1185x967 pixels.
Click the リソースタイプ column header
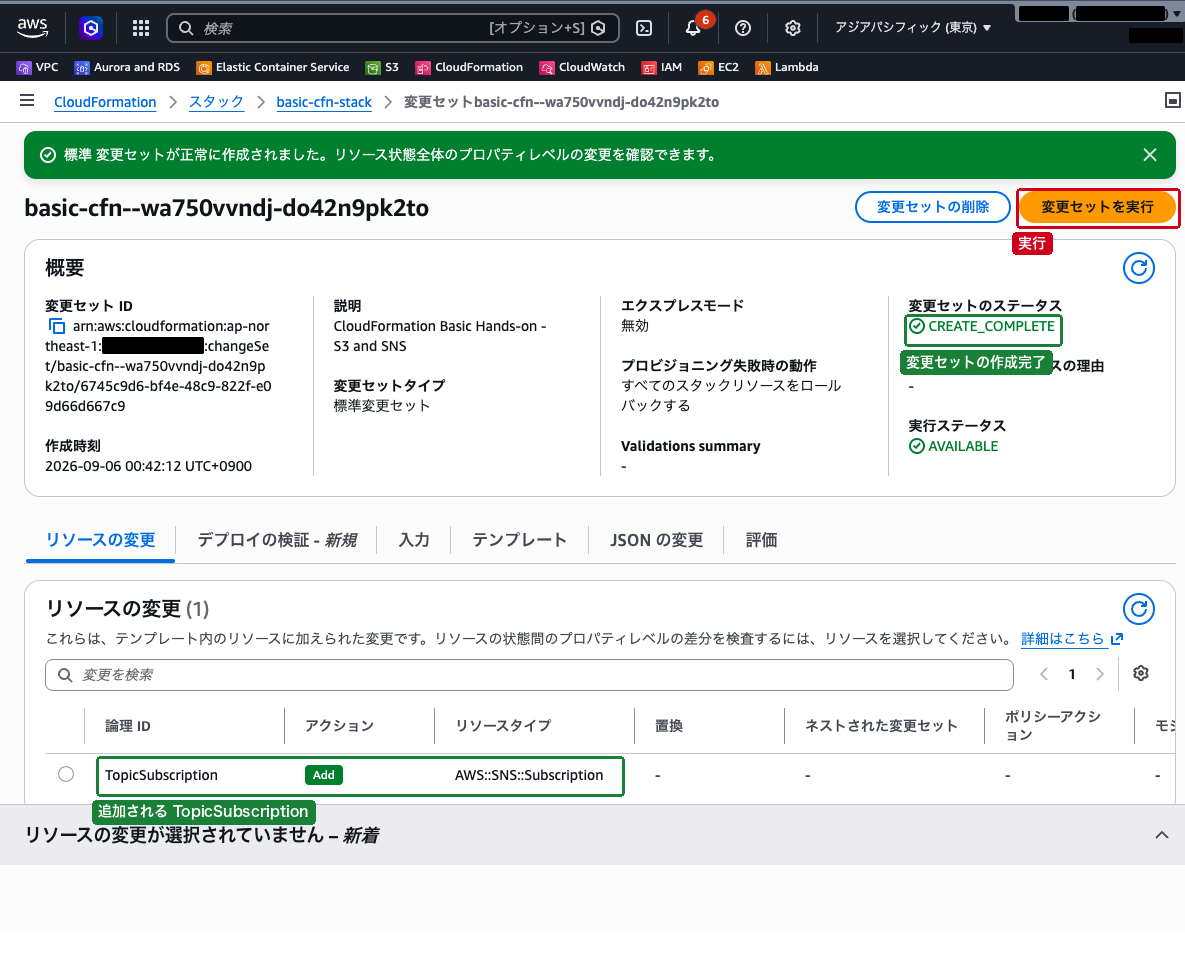503,726
